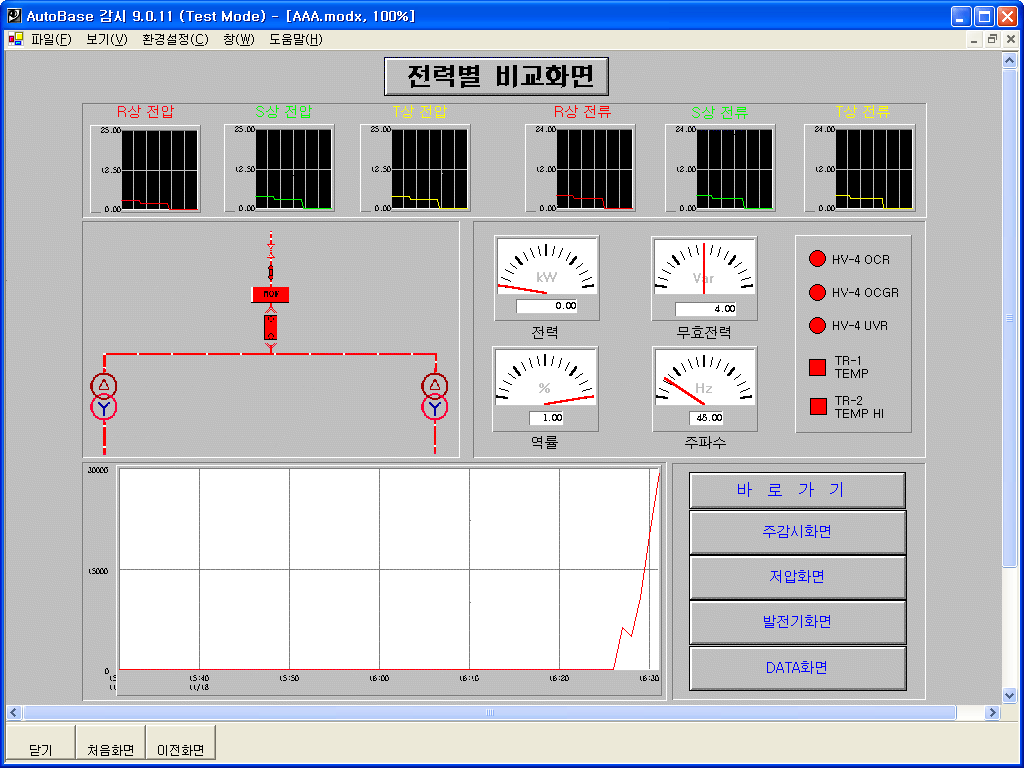This screenshot has height=768, width=1024.
Task: Click the R상 전압 trend thumbnail
Action: point(145,168)
